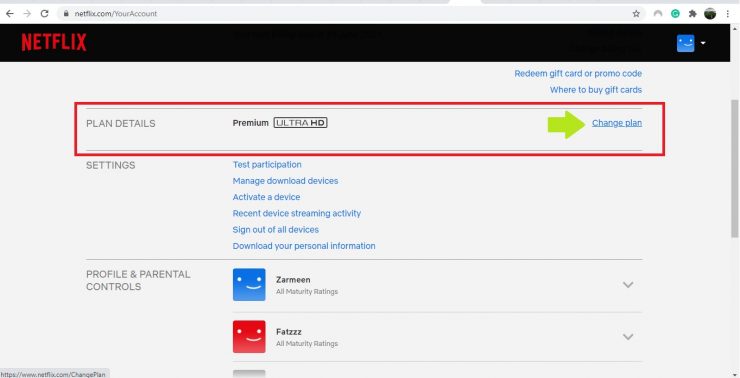Open Where to buy gift cards
The height and width of the screenshot is (378, 740).
point(596,90)
